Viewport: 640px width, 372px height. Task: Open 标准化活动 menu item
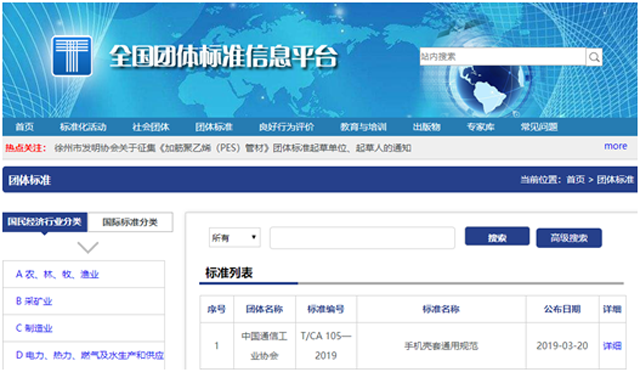click(83, 127)
